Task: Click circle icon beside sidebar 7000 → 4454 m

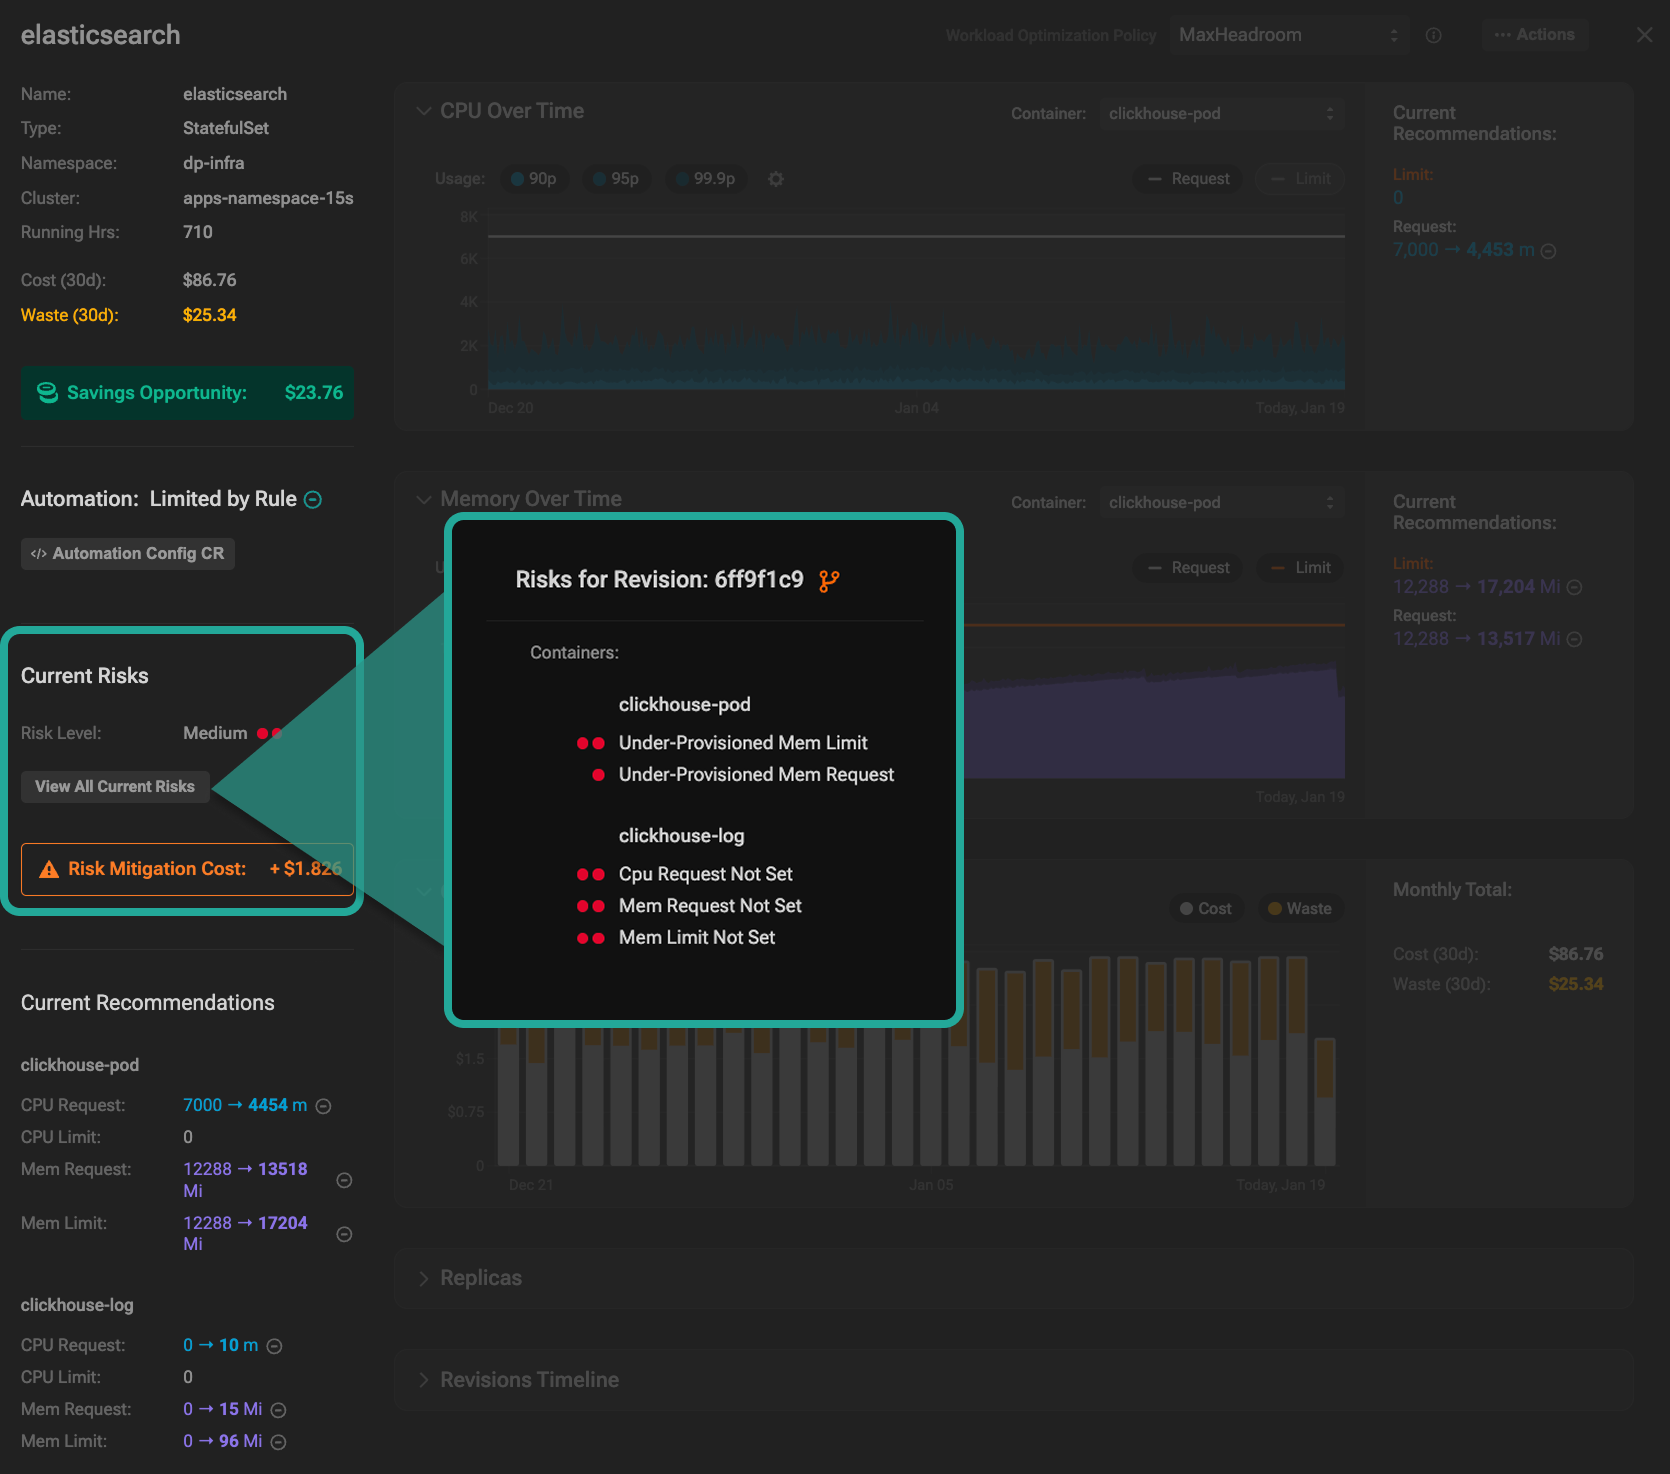Action: [x=324, y=1106]
